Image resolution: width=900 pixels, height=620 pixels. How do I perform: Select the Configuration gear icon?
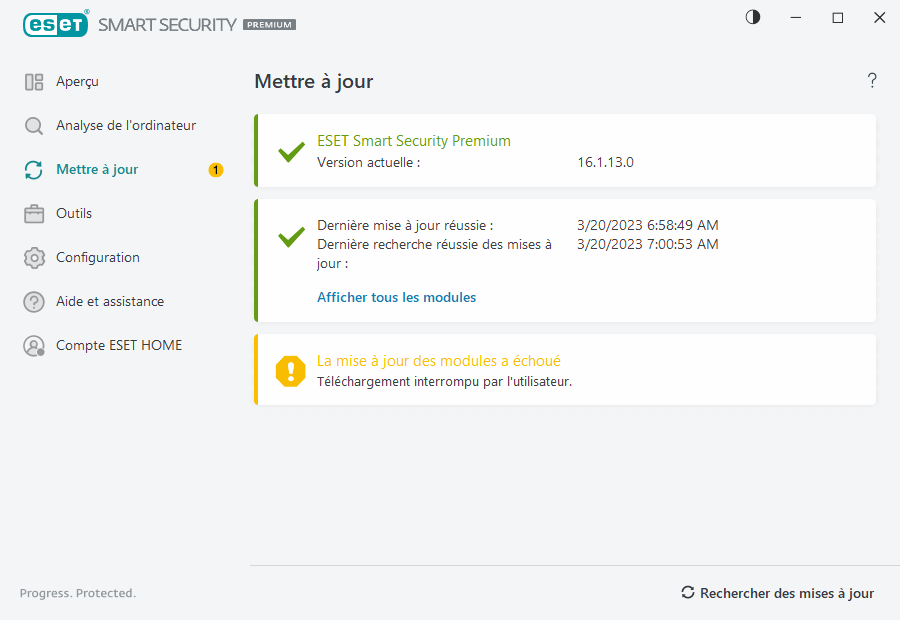33,257
